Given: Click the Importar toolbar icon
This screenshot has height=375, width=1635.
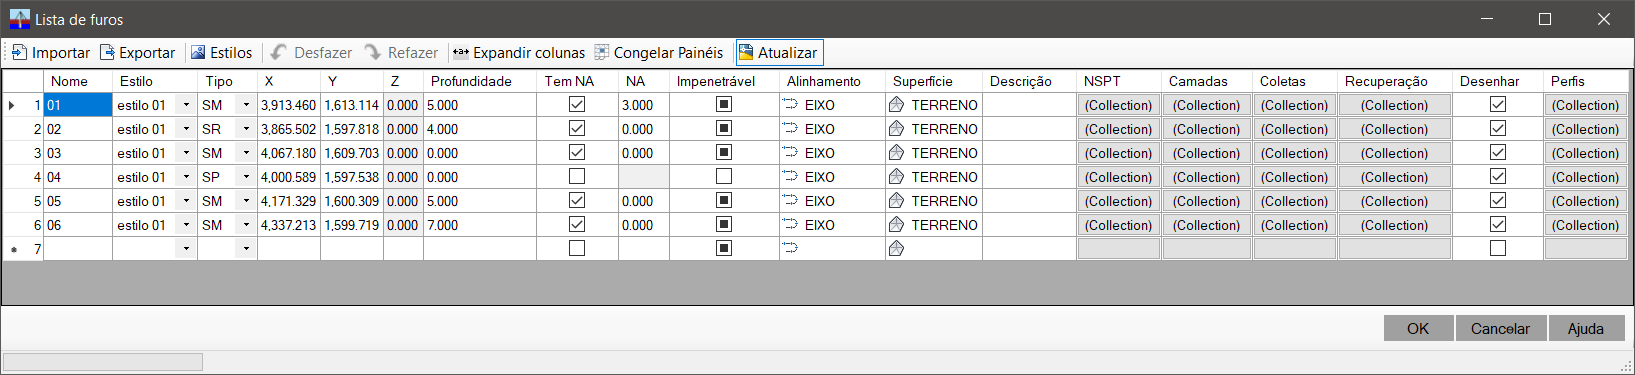Looking at the screenshot, I should (20, 53).
